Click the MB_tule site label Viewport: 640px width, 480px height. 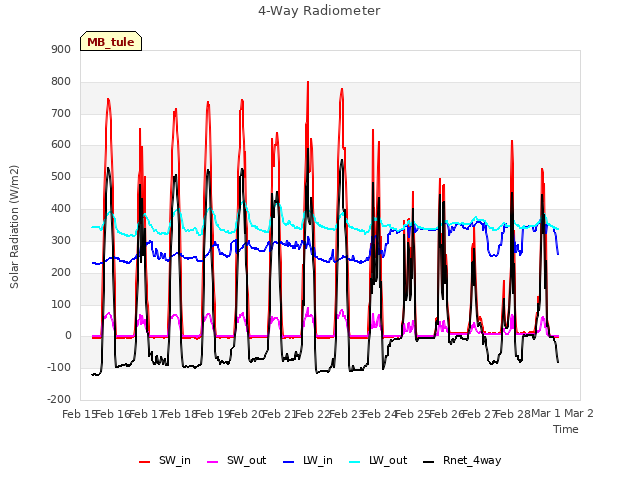coord(111,42)
